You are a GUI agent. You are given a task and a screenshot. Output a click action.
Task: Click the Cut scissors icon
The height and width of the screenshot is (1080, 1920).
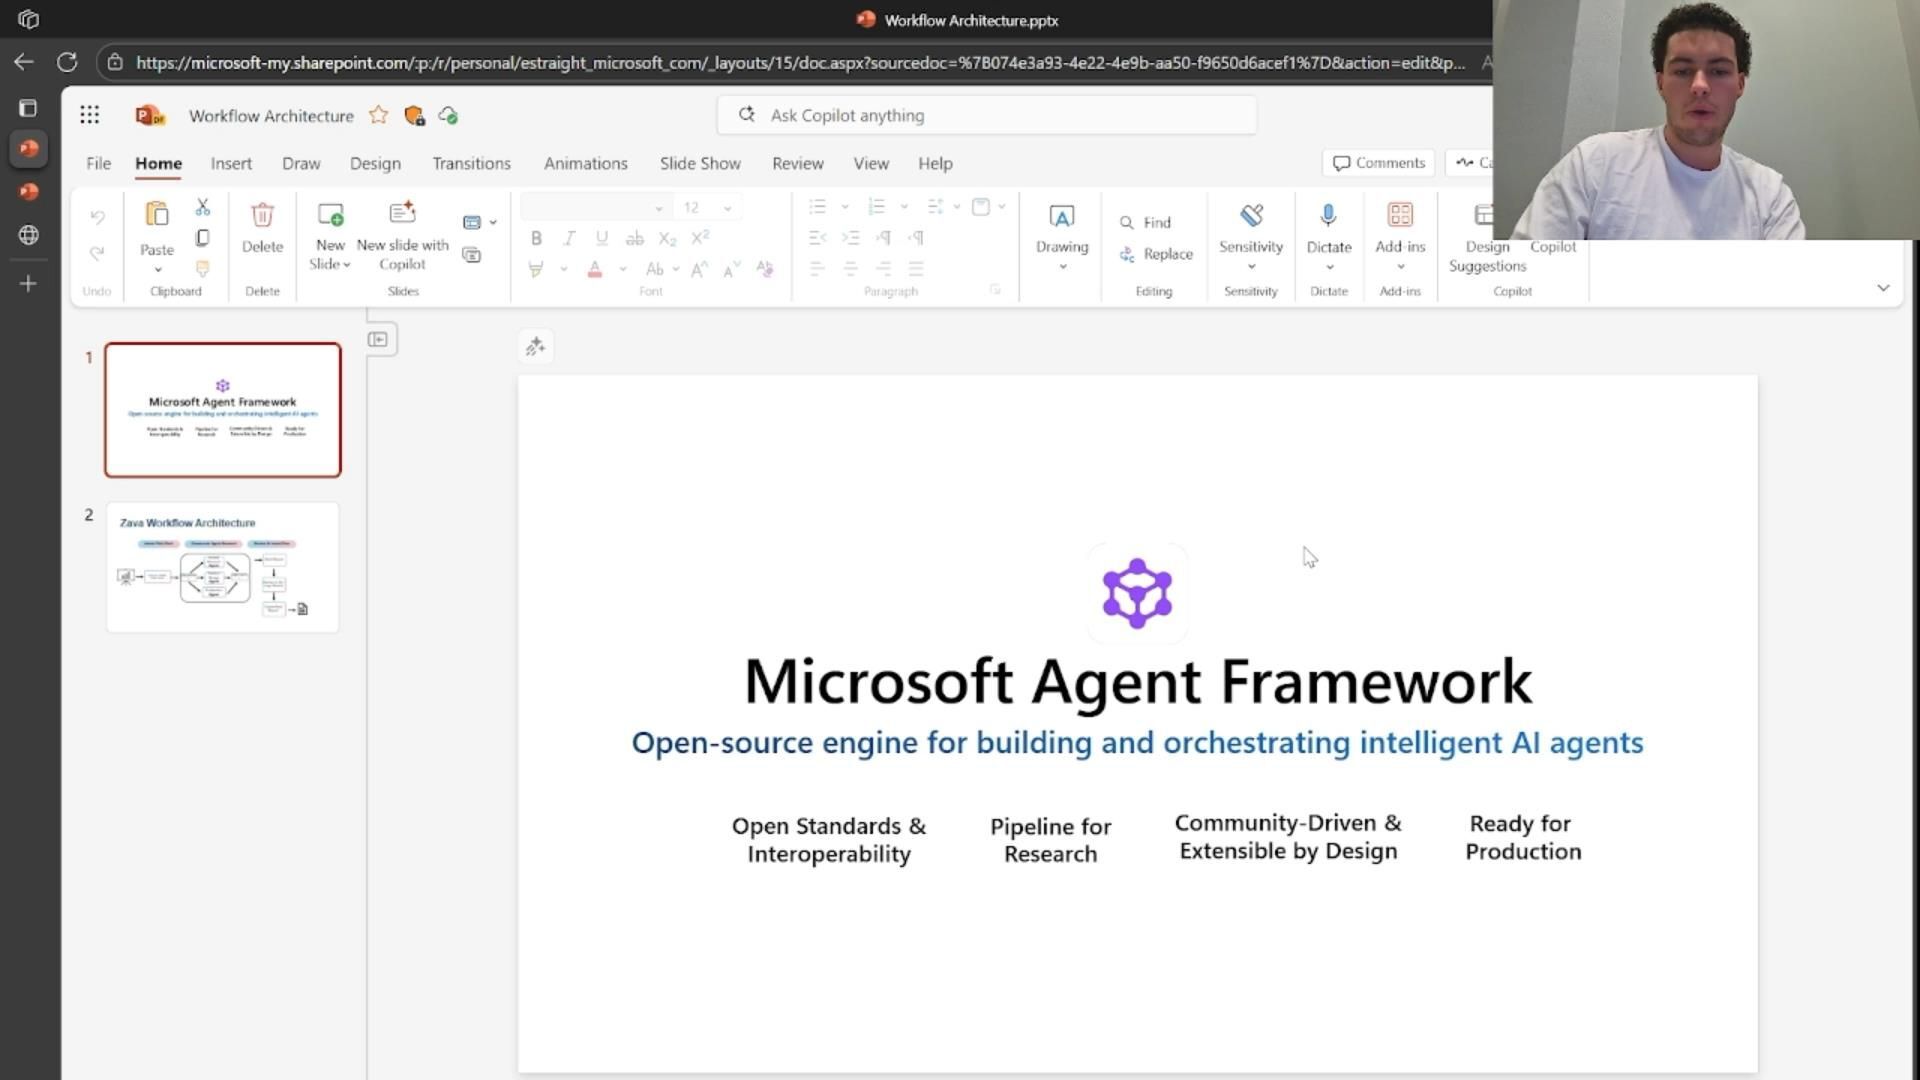click(x=203, y=207)
